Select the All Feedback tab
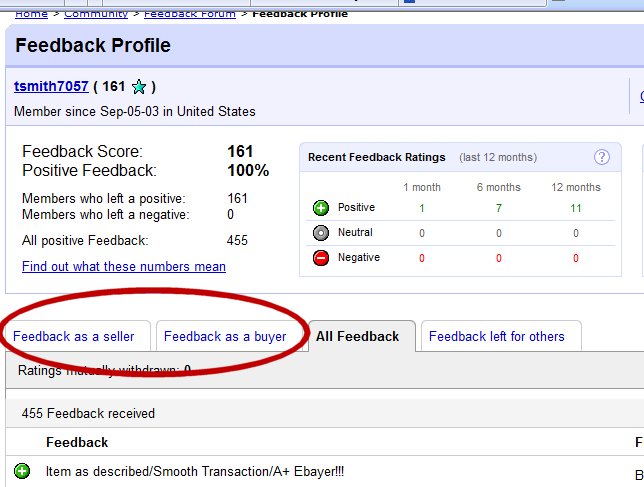Screen dimensions: 644x487 357,337
